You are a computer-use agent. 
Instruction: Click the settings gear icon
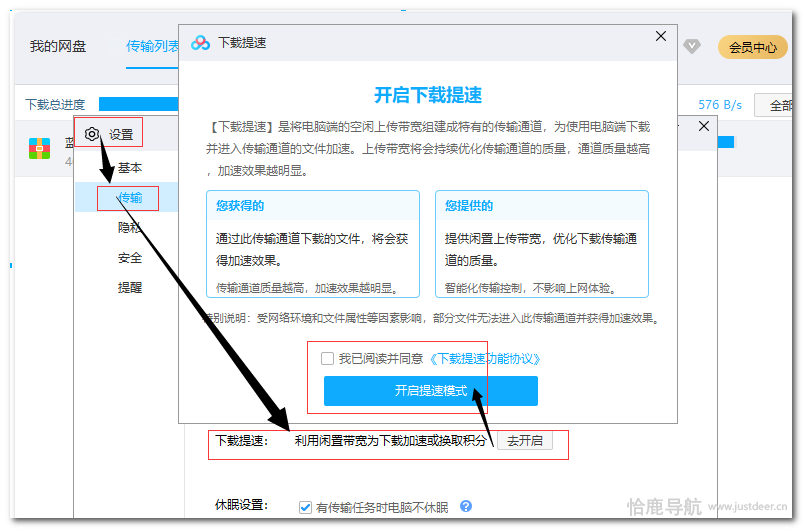[92, 134]
